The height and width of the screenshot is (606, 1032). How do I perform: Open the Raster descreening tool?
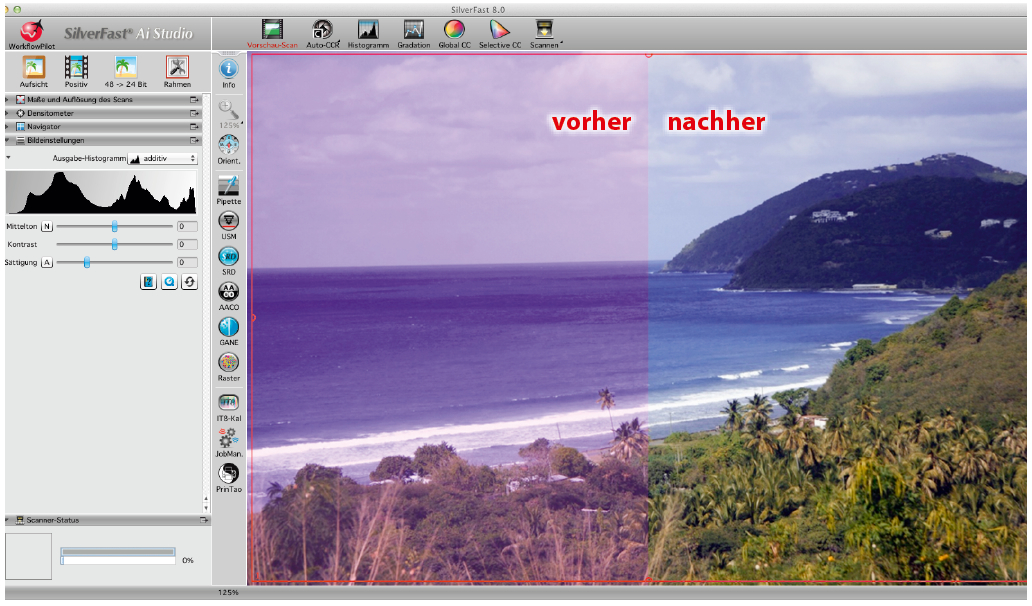pos(228,367)
